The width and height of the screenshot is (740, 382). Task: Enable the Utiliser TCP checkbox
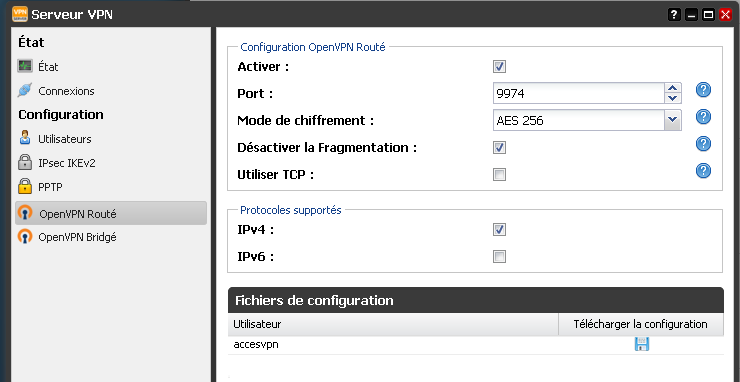(x=499, y=174)
